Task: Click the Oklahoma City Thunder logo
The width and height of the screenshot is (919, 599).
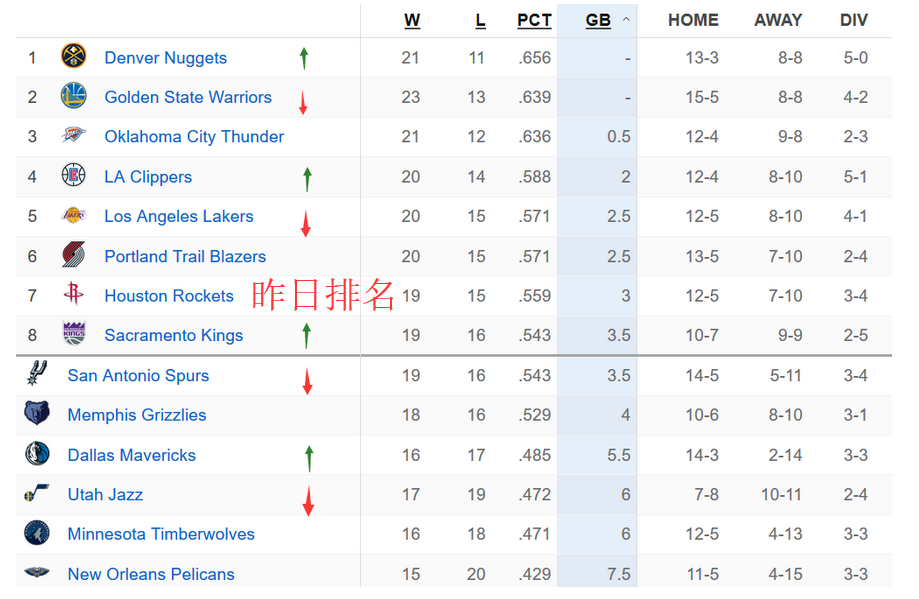Action: coord(73,136)
